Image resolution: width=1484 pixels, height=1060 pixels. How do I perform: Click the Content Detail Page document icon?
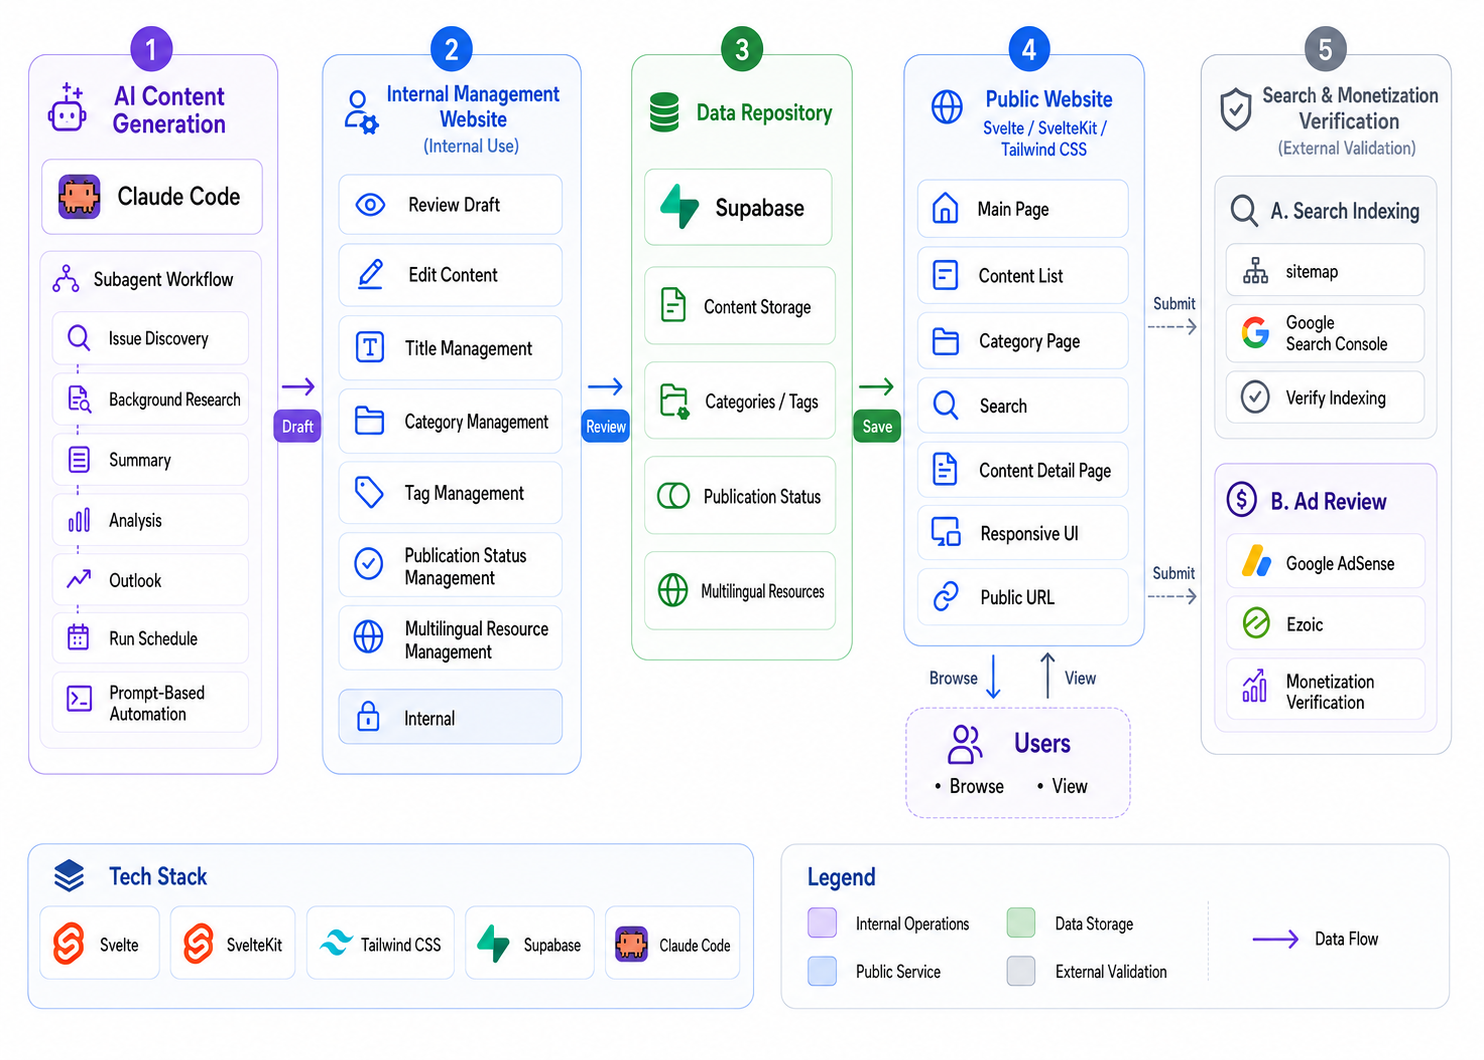(945, 469)
